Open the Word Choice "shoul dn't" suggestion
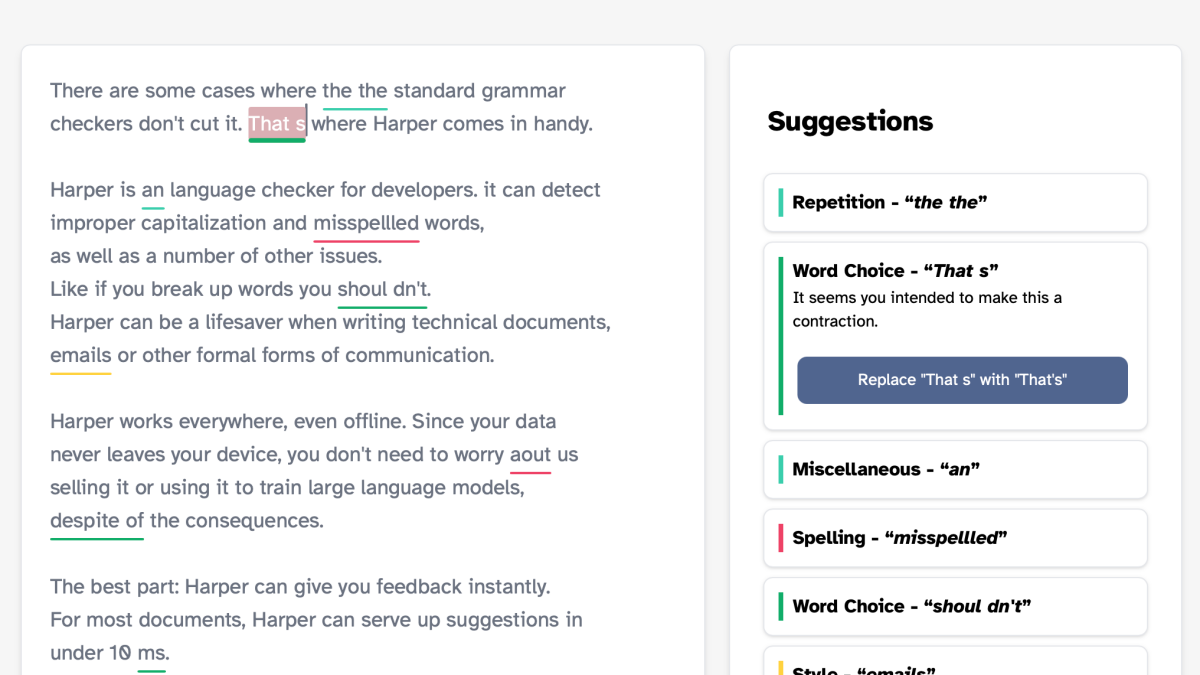The width and height of the screenshot is (1200, 675). pyautogui.click(x=955, y=606)
